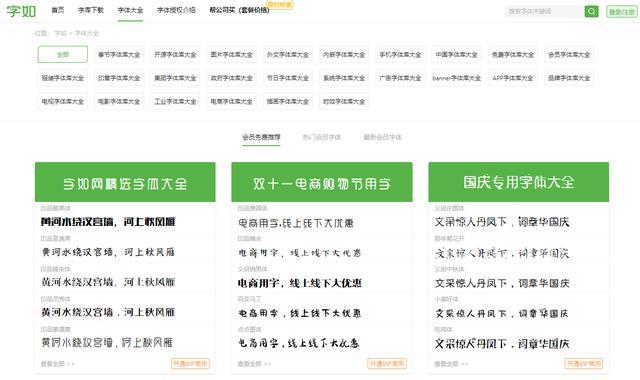640x380 pixels.
Task: Switch to 最新会员字体 tab
Action: [382, 138]
